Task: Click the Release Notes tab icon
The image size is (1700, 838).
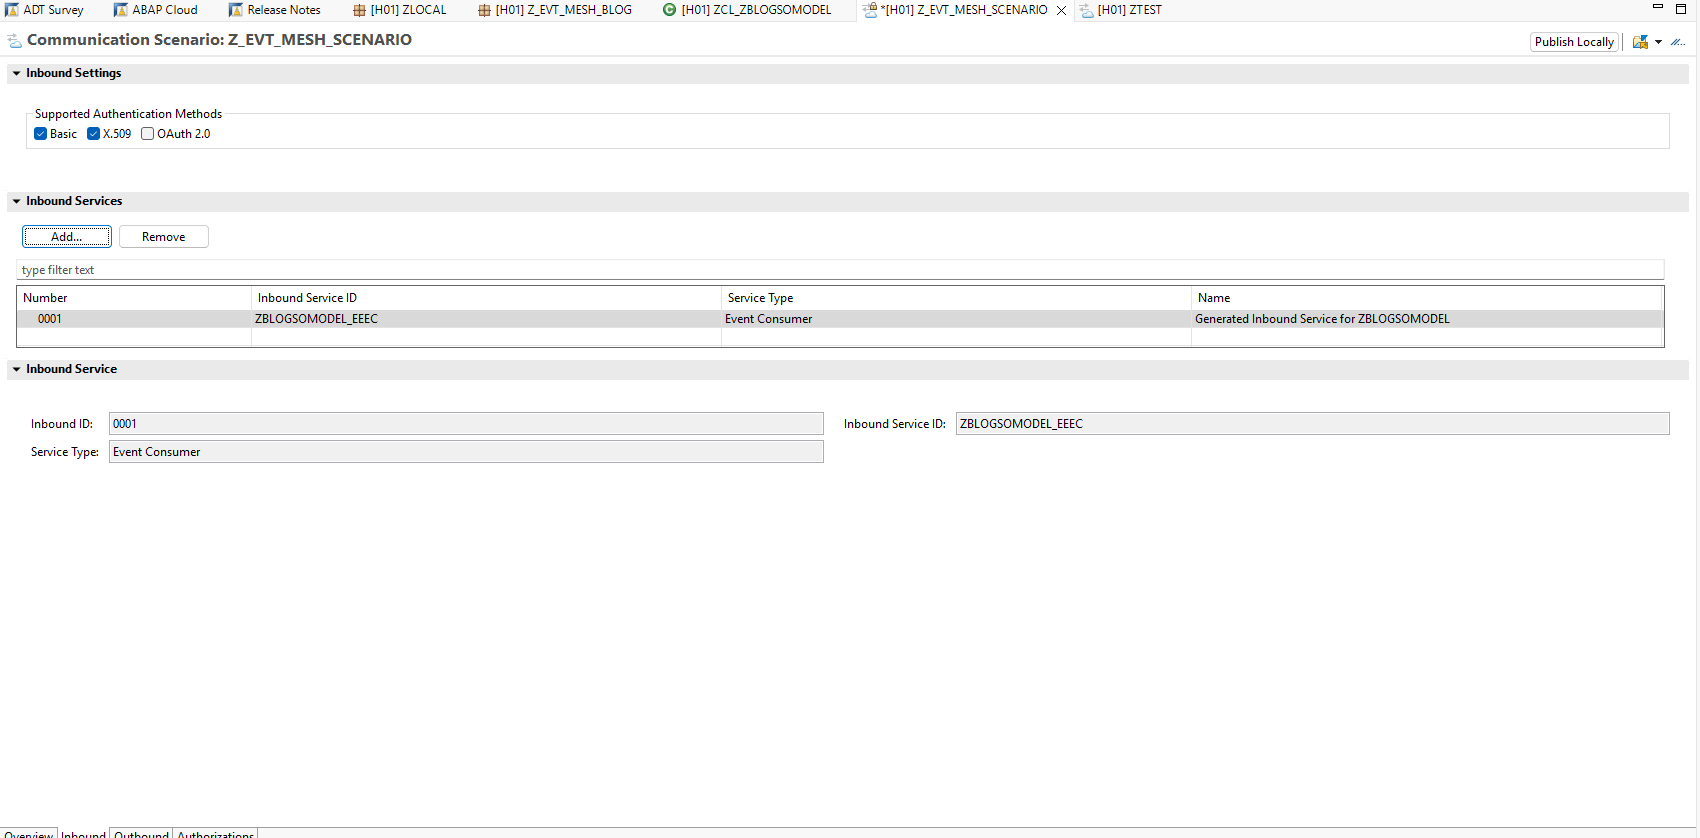Action: [x=236, y=10]
